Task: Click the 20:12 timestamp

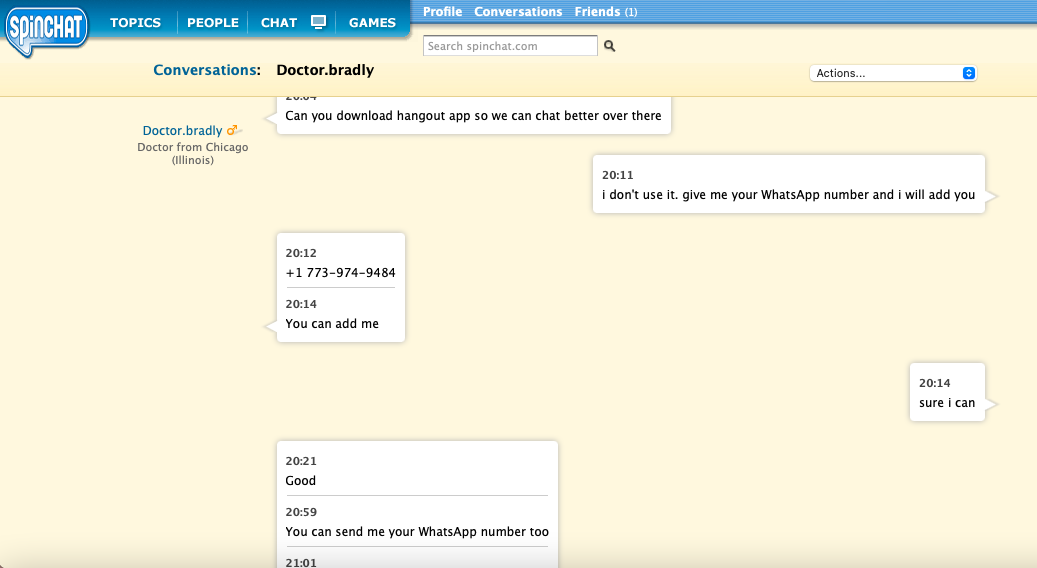Action: point(301,253)
